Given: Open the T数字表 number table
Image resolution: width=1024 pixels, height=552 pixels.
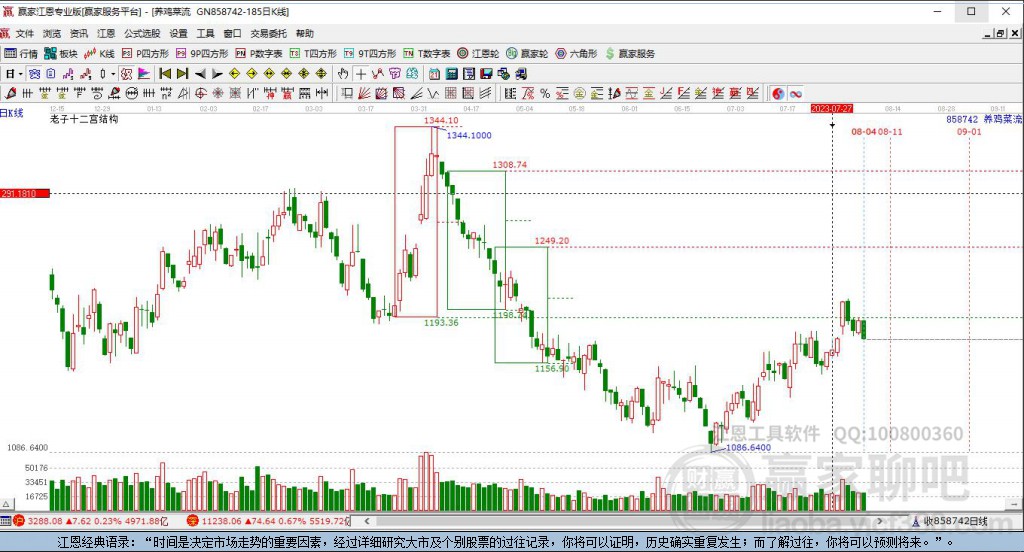Looking at the screenshot, I should coord(427,54).
